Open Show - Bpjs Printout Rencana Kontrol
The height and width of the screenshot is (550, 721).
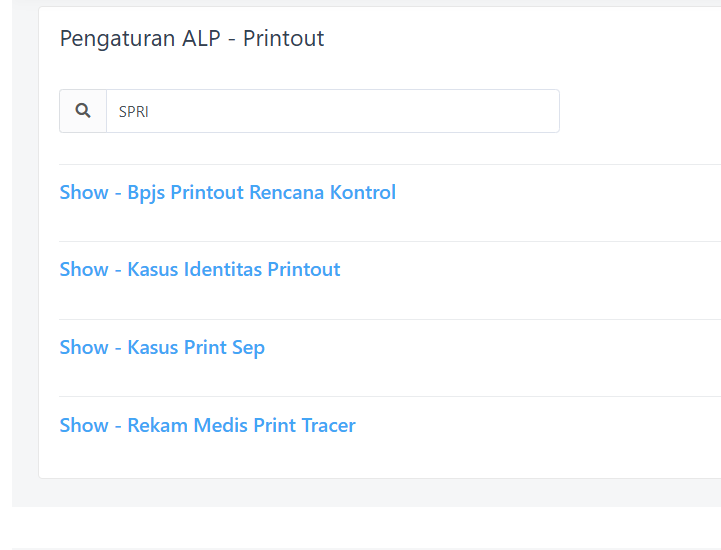[227, 192]
